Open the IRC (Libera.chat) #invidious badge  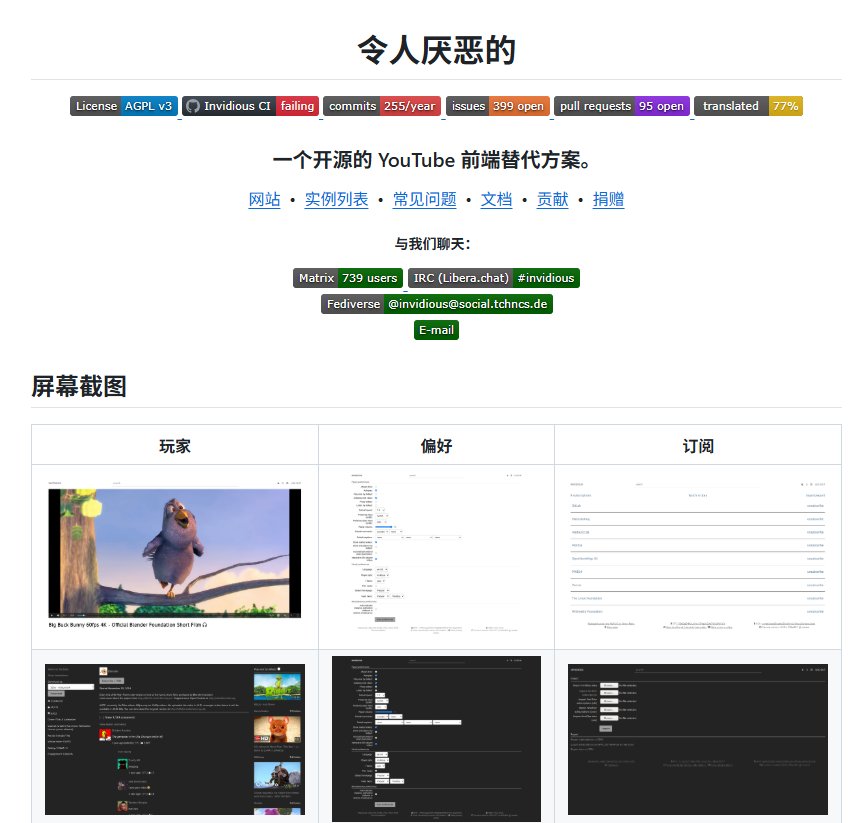click(x=494, y=278)
